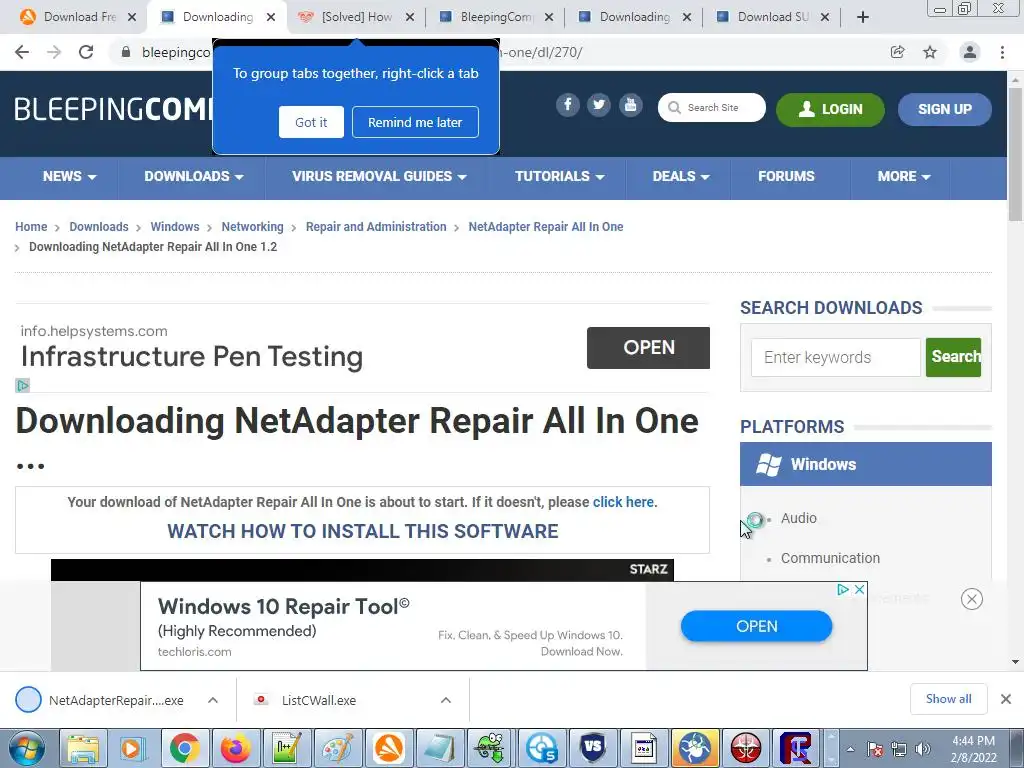Reload the current page

point(86,52)
